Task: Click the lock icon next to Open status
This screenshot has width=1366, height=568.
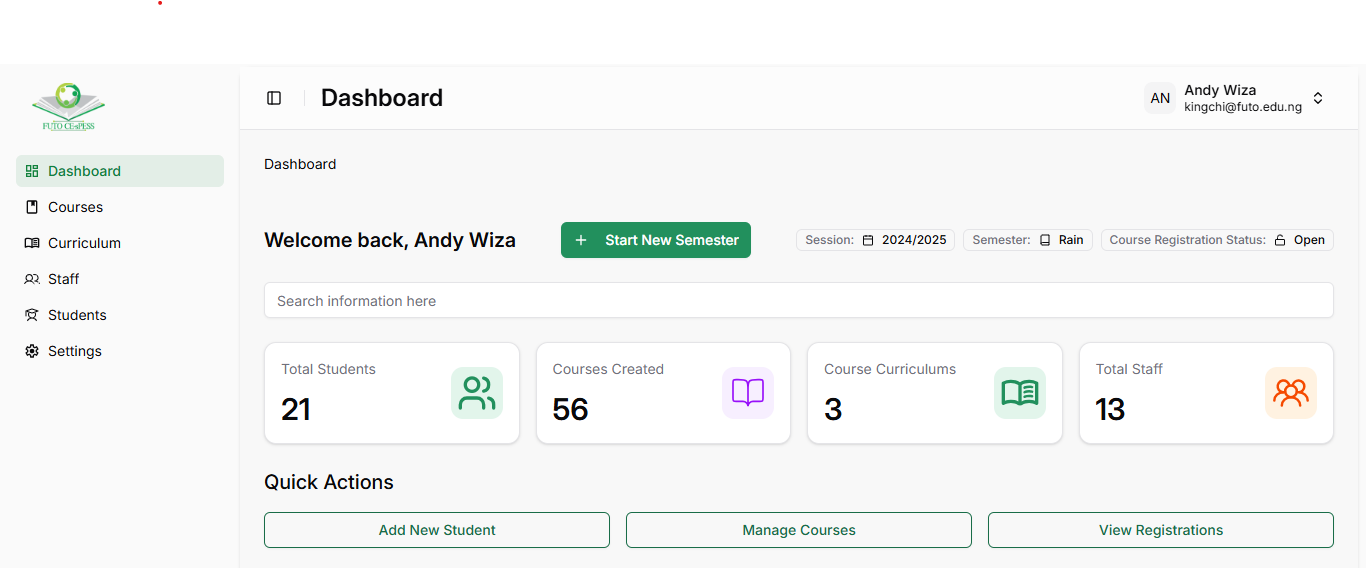Action: [x=1280, y=240]
